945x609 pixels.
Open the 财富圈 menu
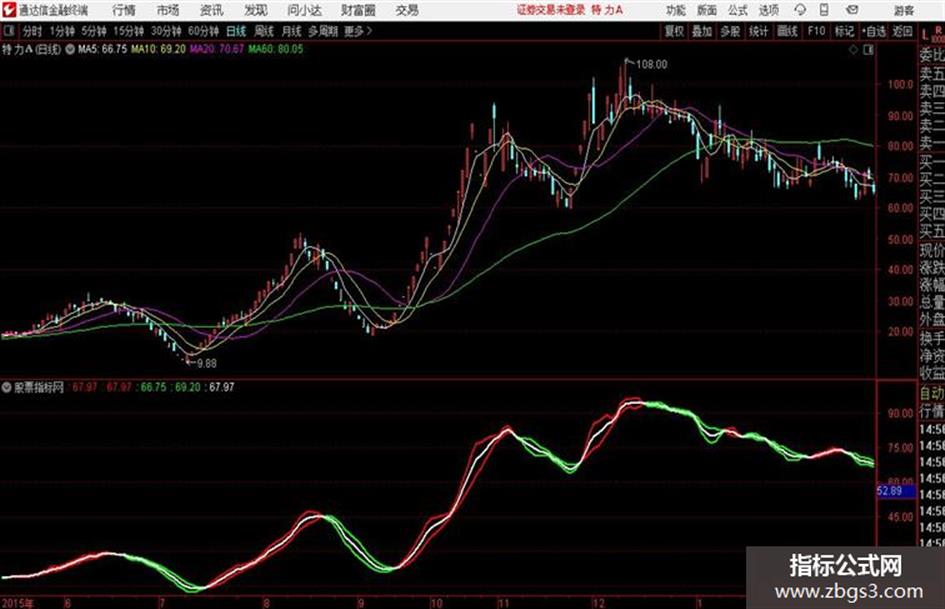pos(359,10)
